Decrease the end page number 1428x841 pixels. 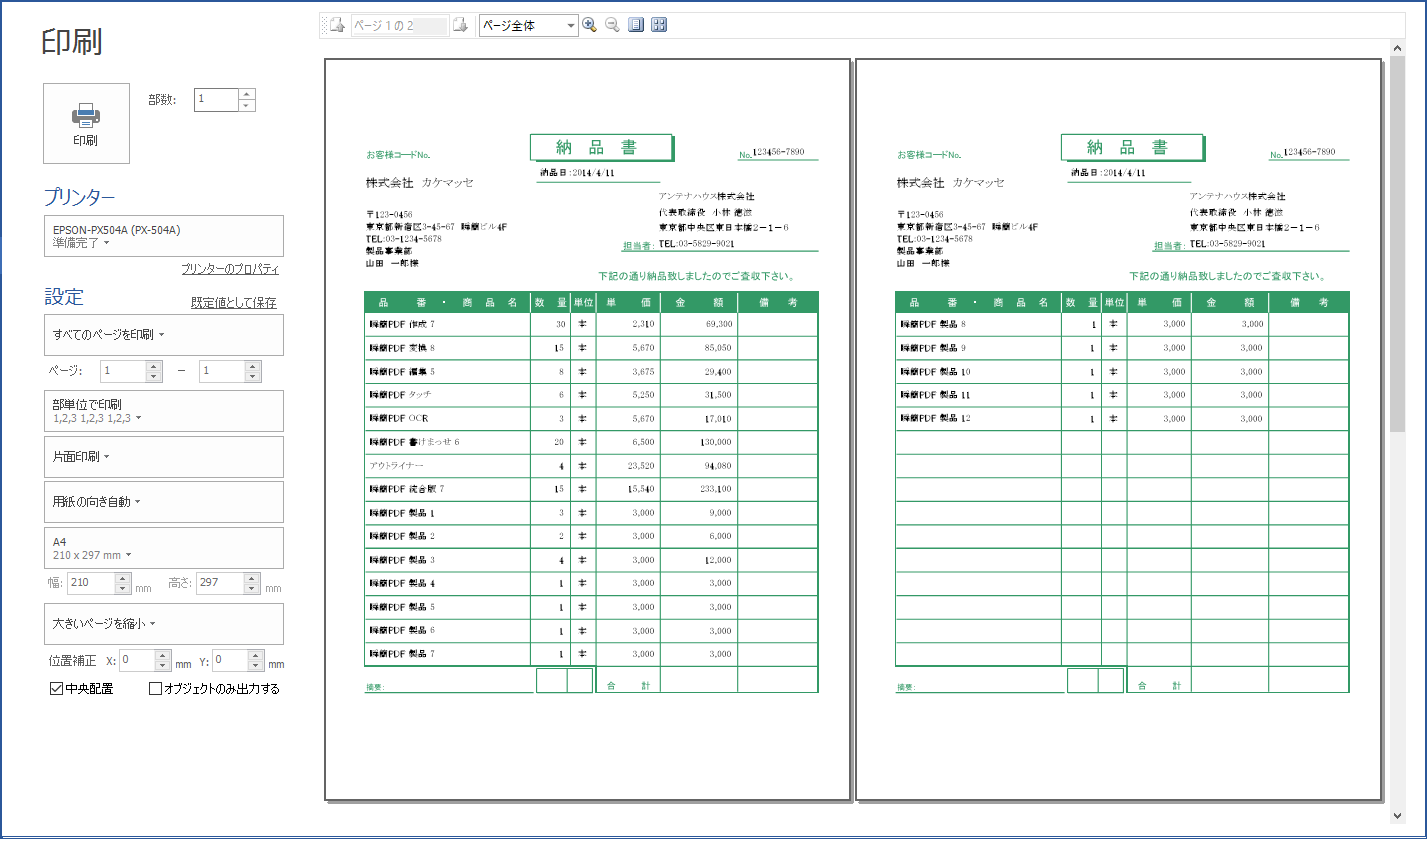point(253,376)
